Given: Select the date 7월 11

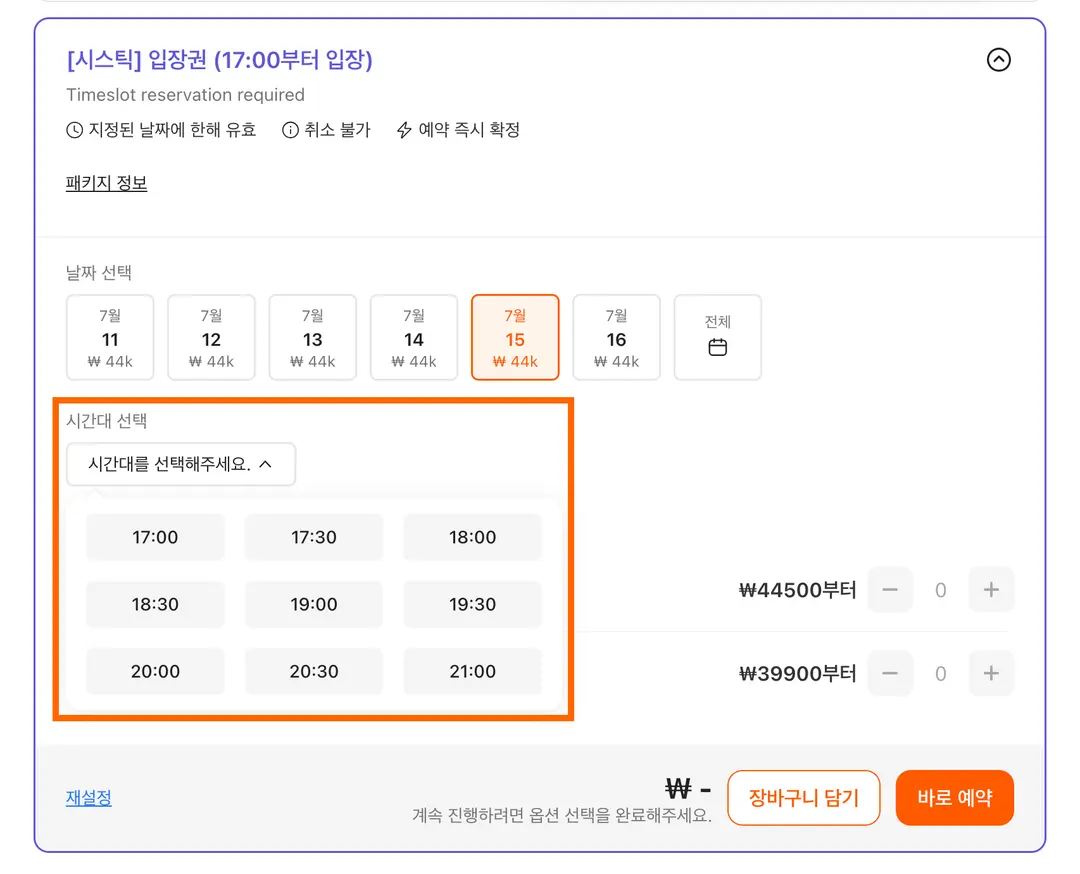Looking at the screenshot, I should coord(110,337).
